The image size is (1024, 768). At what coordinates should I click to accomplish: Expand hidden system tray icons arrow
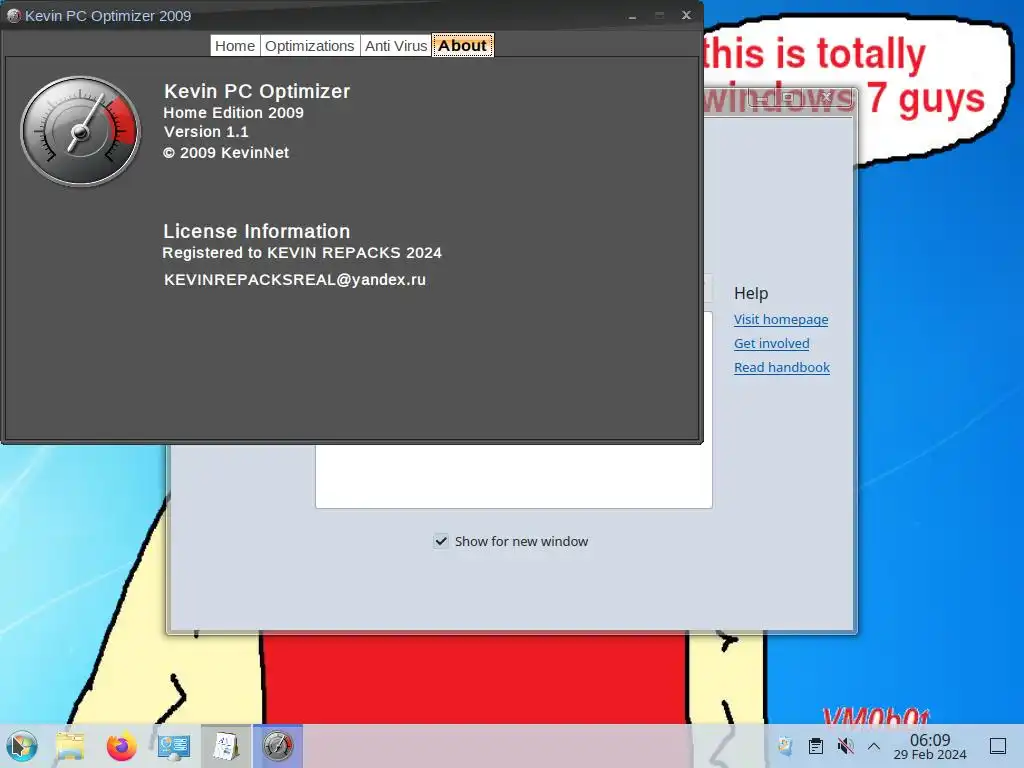click(x=874, y=746)
